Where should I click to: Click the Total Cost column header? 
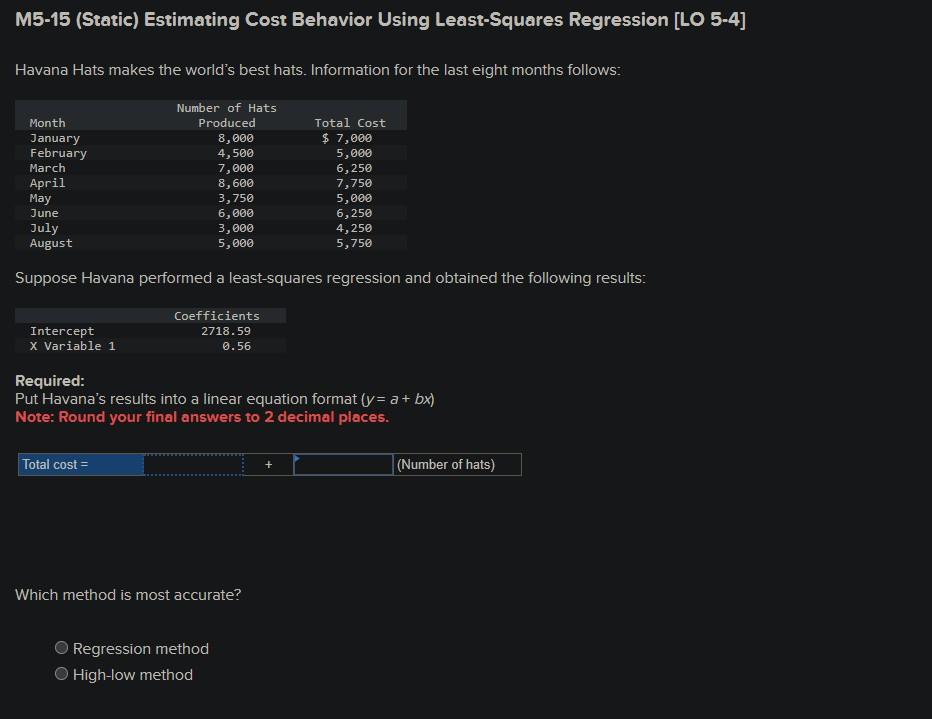350,122
